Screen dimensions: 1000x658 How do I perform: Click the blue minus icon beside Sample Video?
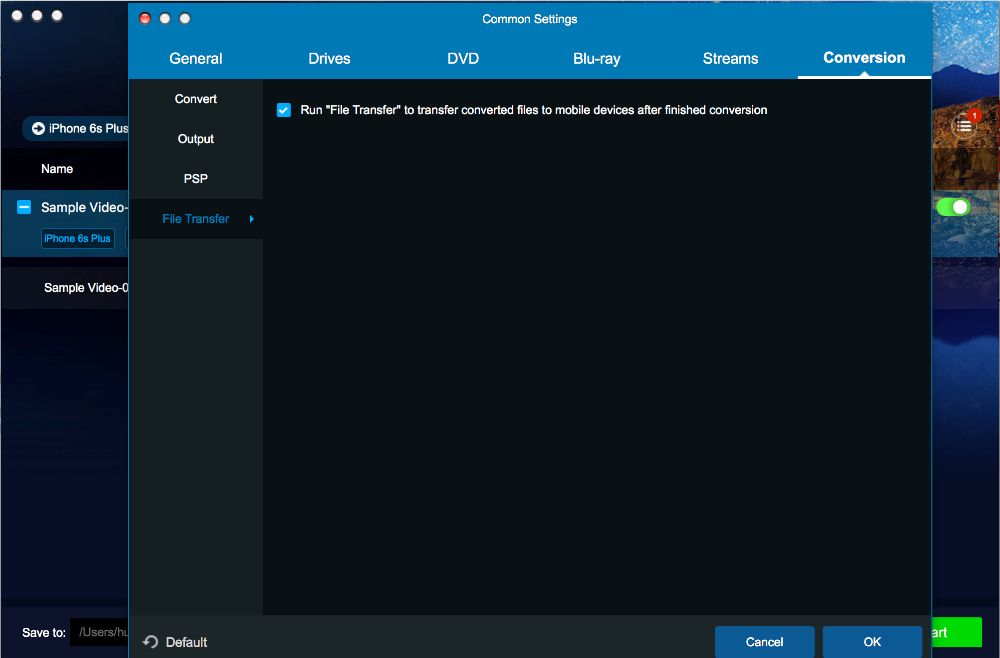(x=24, y=207)
